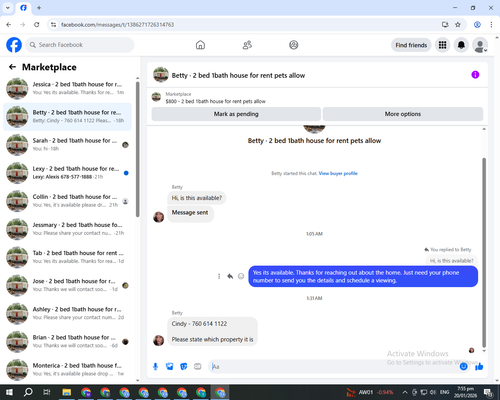Open Monterica conversation in Marketplace list
This screenshot has height=400, width=500.
pyautogui.click(x=68, y=370)
